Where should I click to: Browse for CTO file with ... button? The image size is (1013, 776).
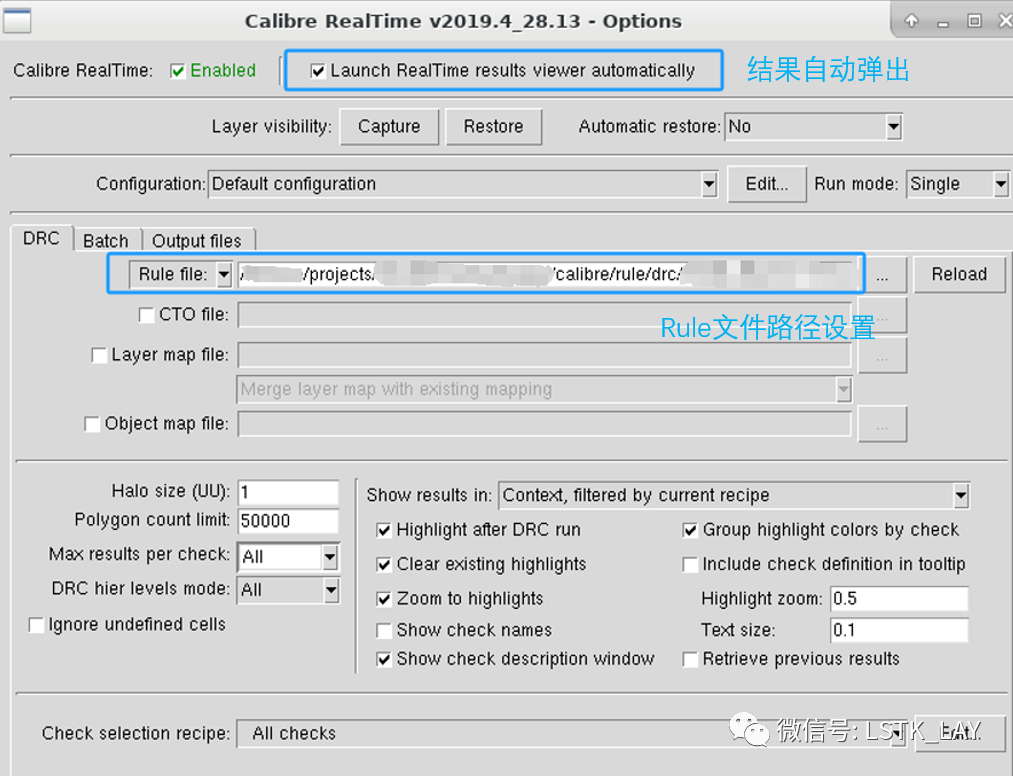coord(882,315)
